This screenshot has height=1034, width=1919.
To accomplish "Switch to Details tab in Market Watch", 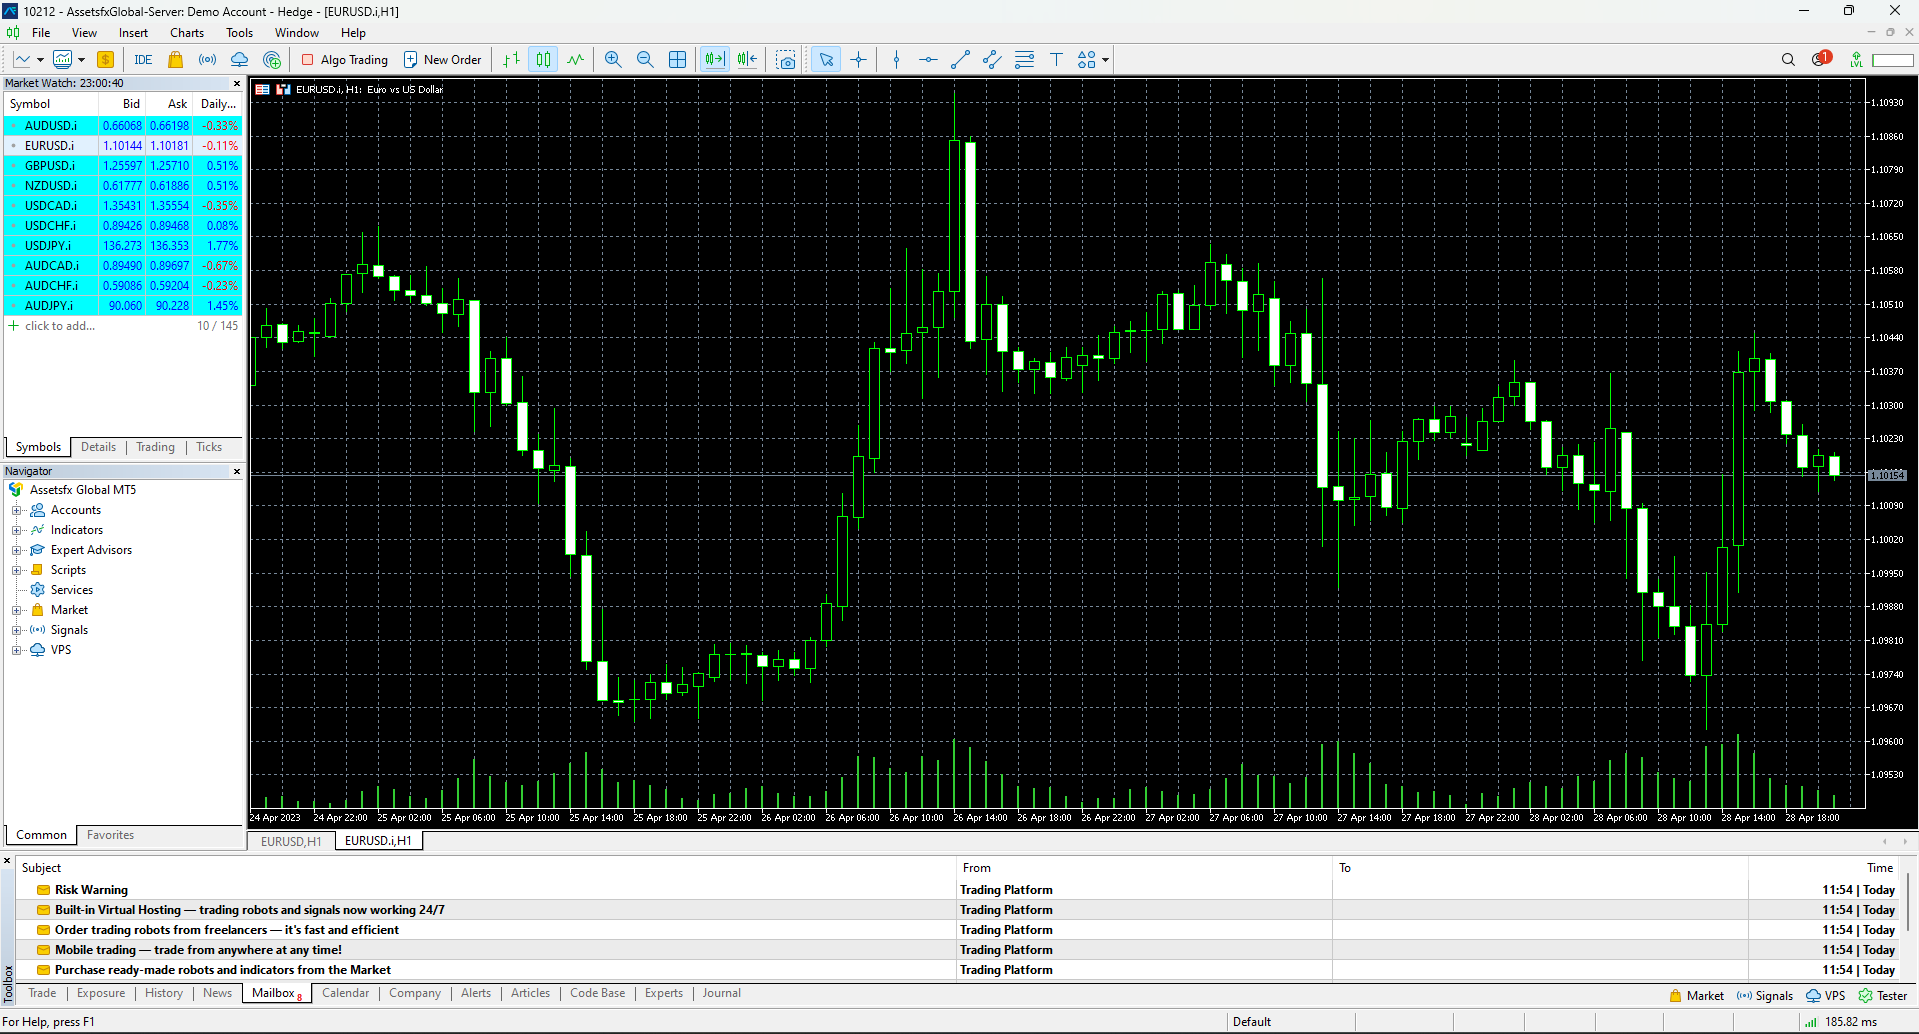I will tap(98, 447).
